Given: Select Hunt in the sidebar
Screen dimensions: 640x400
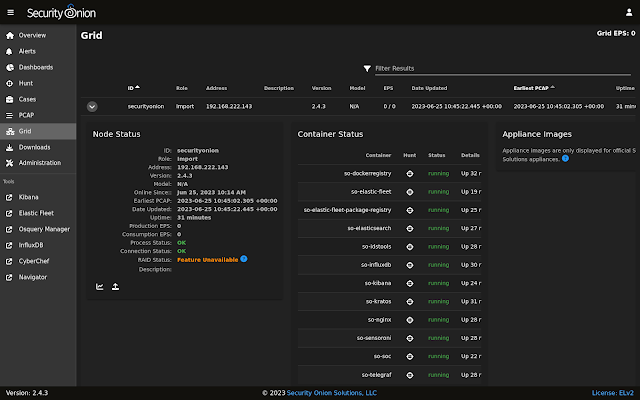Looking at the screenshot, I should pos(38,83).
